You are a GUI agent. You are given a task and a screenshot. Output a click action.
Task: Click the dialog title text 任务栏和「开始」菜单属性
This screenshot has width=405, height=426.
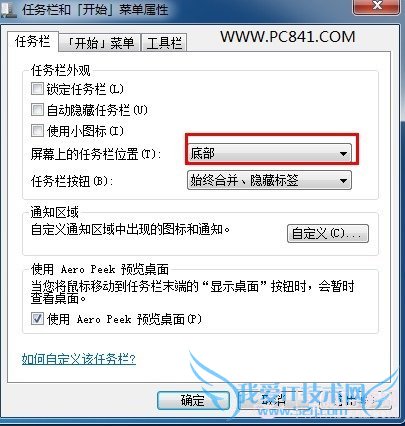pyautogui.click(x=96, y=10)
